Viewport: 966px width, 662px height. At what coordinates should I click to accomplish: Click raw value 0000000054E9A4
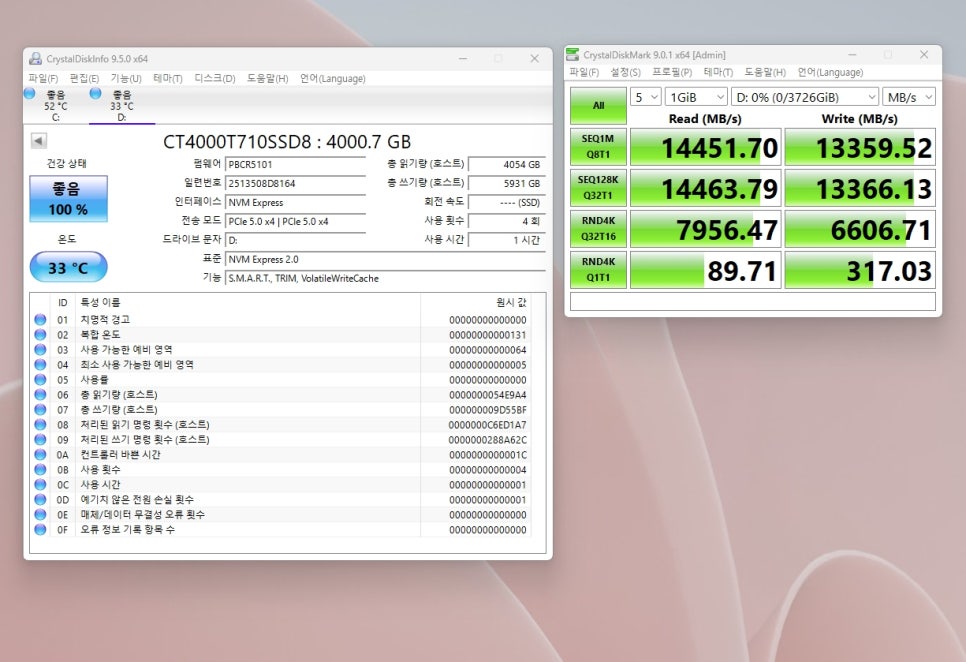tap(487, 395)
